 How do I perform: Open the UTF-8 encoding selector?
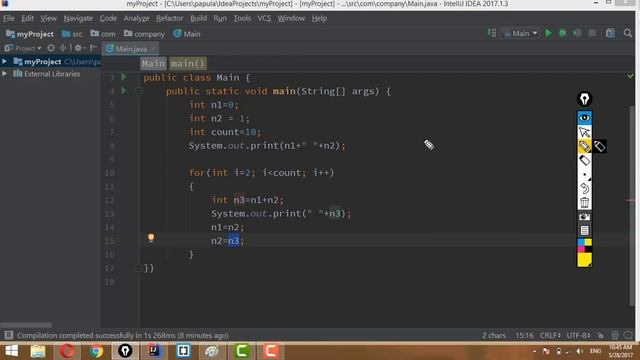point(578,336)
